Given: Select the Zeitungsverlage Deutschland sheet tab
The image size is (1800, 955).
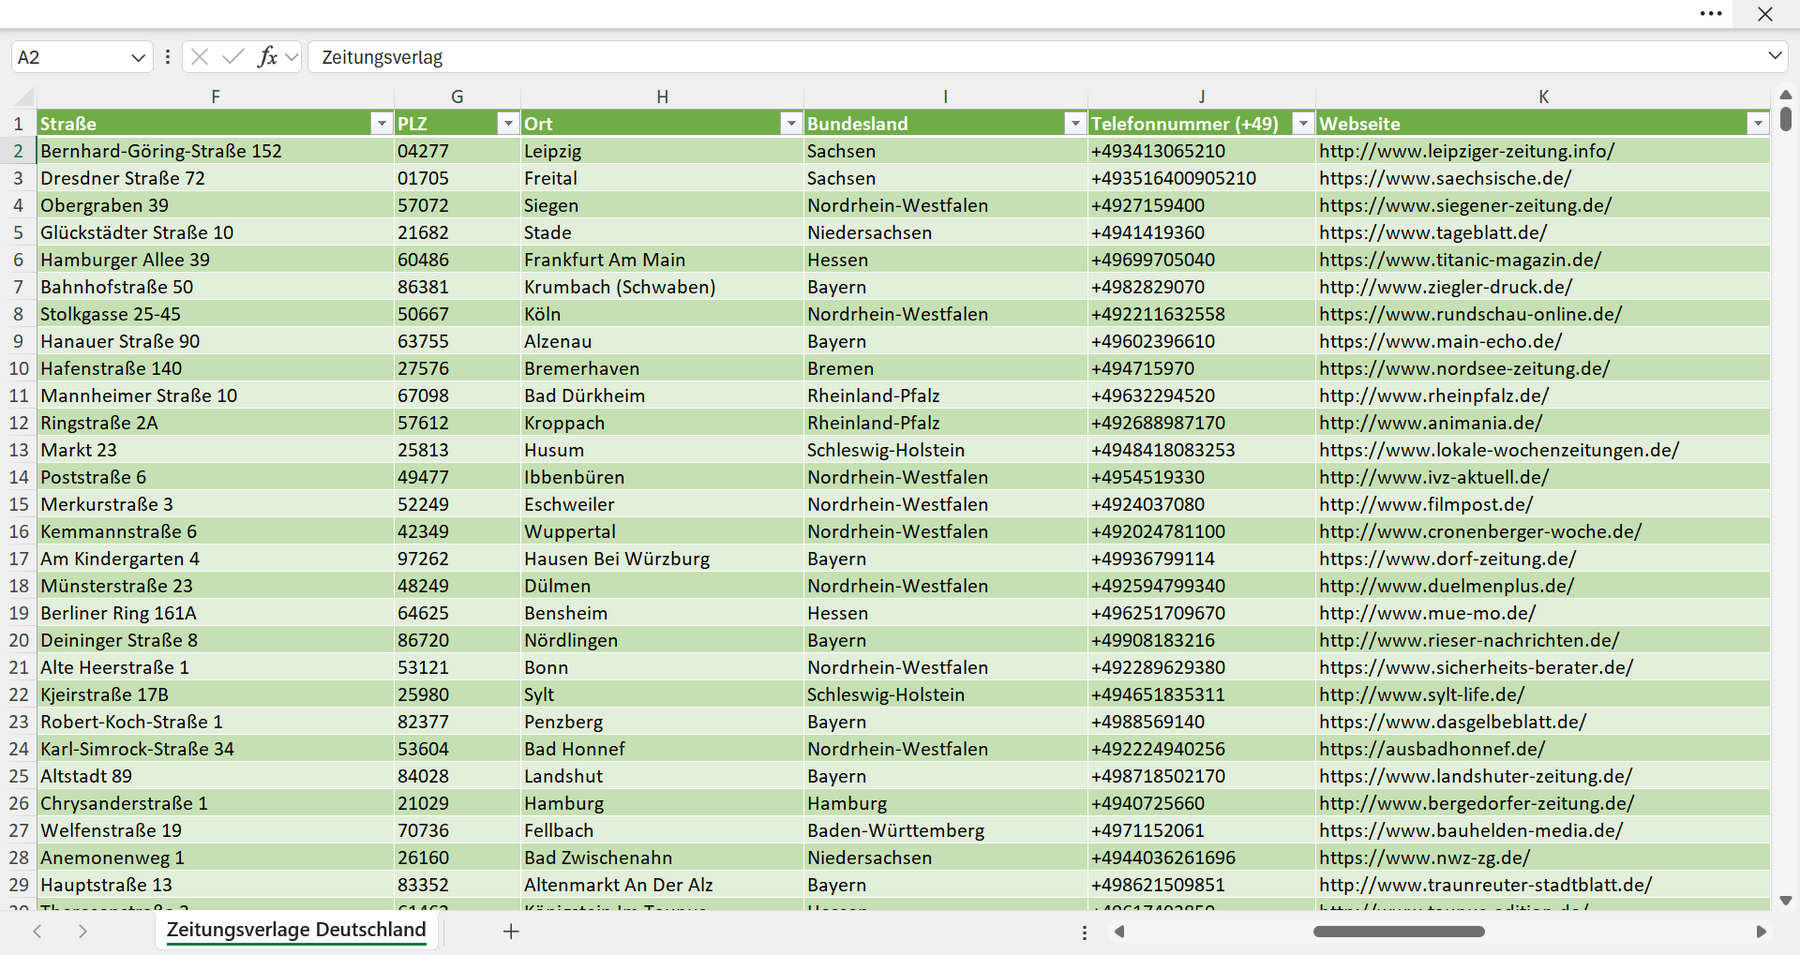Looking at the screenshot, I should [x=296, y=930].
